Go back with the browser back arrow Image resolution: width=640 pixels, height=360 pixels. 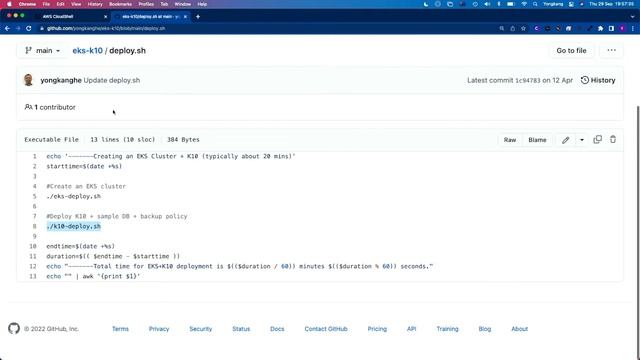(7, 29)
